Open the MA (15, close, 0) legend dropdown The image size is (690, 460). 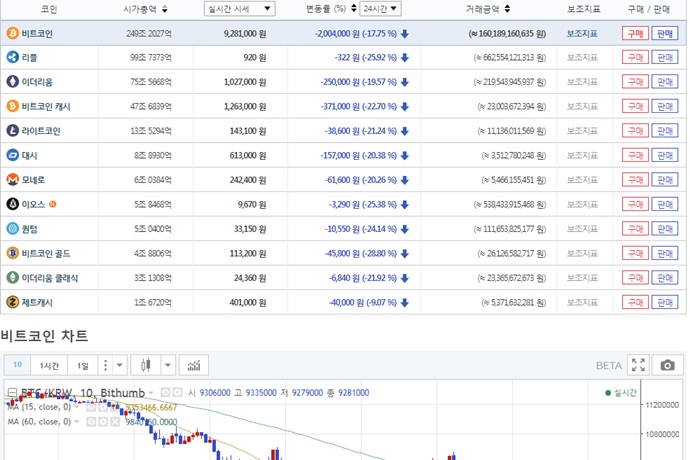77,407
